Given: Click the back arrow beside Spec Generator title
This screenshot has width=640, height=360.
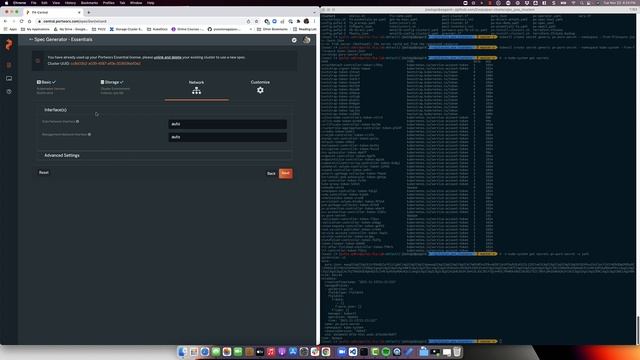Looking at the screenshot, I should point(31,40).
